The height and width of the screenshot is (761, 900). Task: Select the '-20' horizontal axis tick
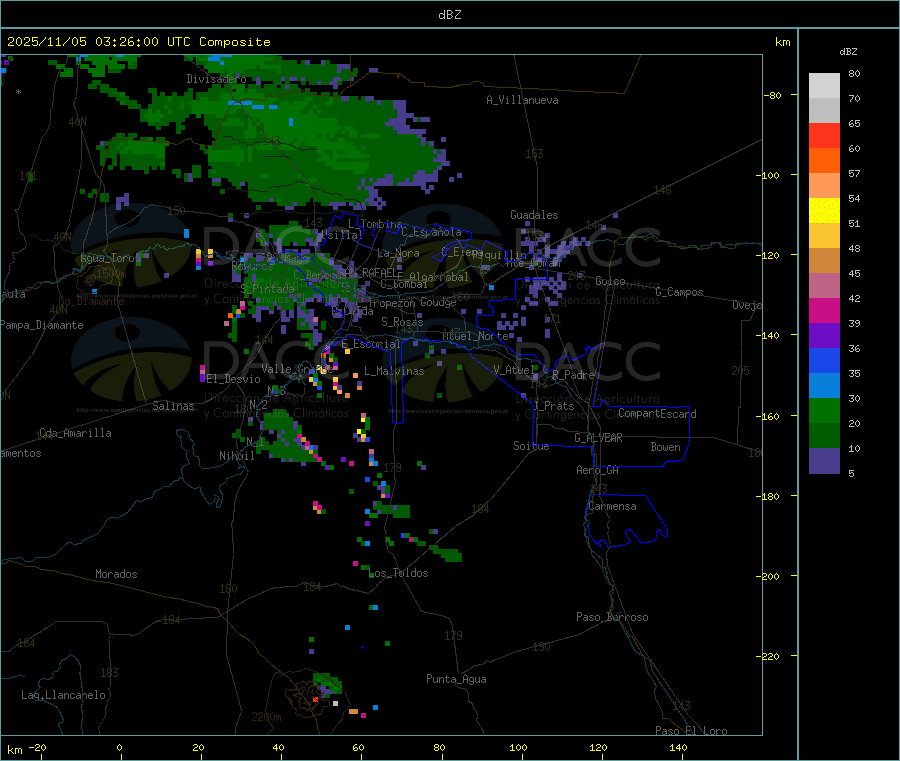pos(38,747)
